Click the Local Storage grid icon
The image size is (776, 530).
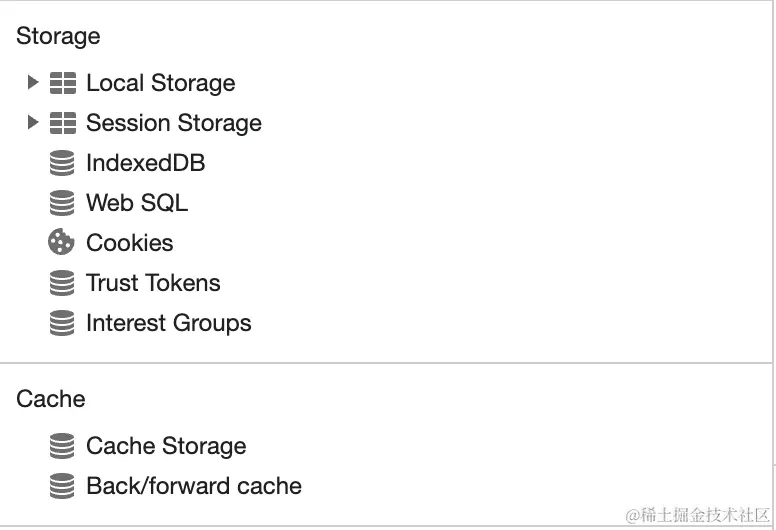point(62,83)
